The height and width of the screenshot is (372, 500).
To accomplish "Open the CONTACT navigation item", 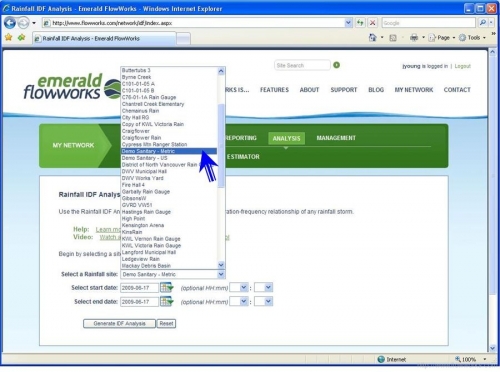I will (457, 90).
